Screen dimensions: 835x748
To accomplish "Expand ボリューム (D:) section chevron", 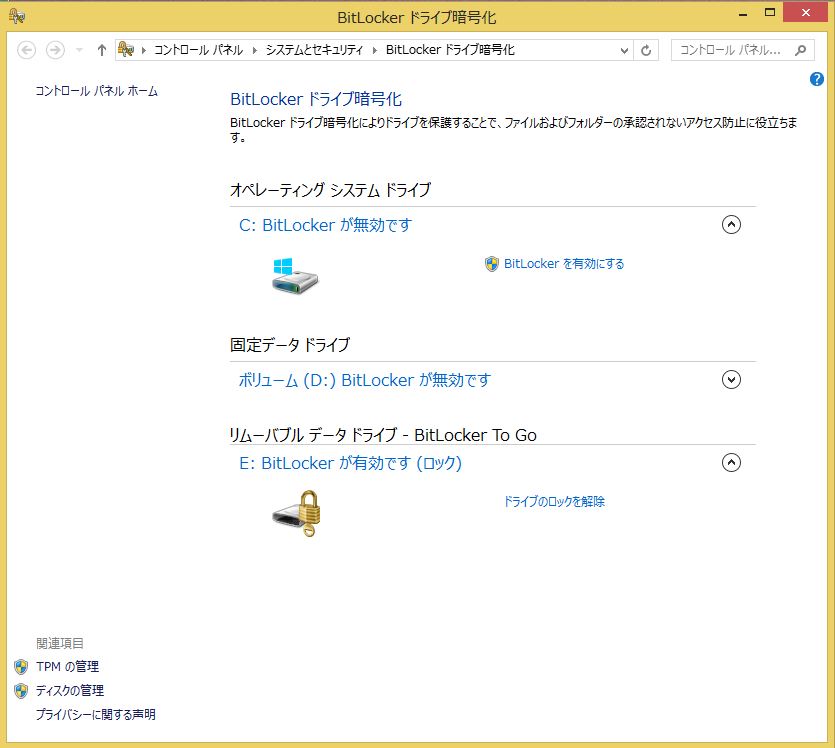I will click(731, 380).
